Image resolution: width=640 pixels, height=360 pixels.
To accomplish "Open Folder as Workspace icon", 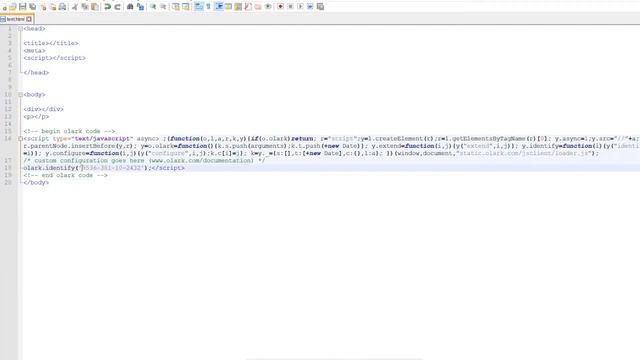I will (258, 7).
